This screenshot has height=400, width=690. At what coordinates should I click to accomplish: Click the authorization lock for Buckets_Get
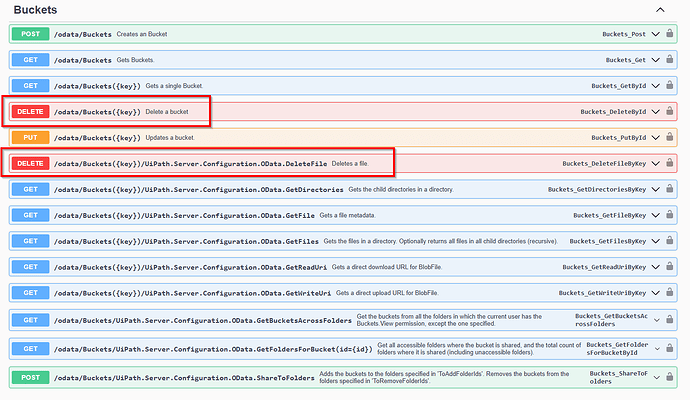coord(669,59)
